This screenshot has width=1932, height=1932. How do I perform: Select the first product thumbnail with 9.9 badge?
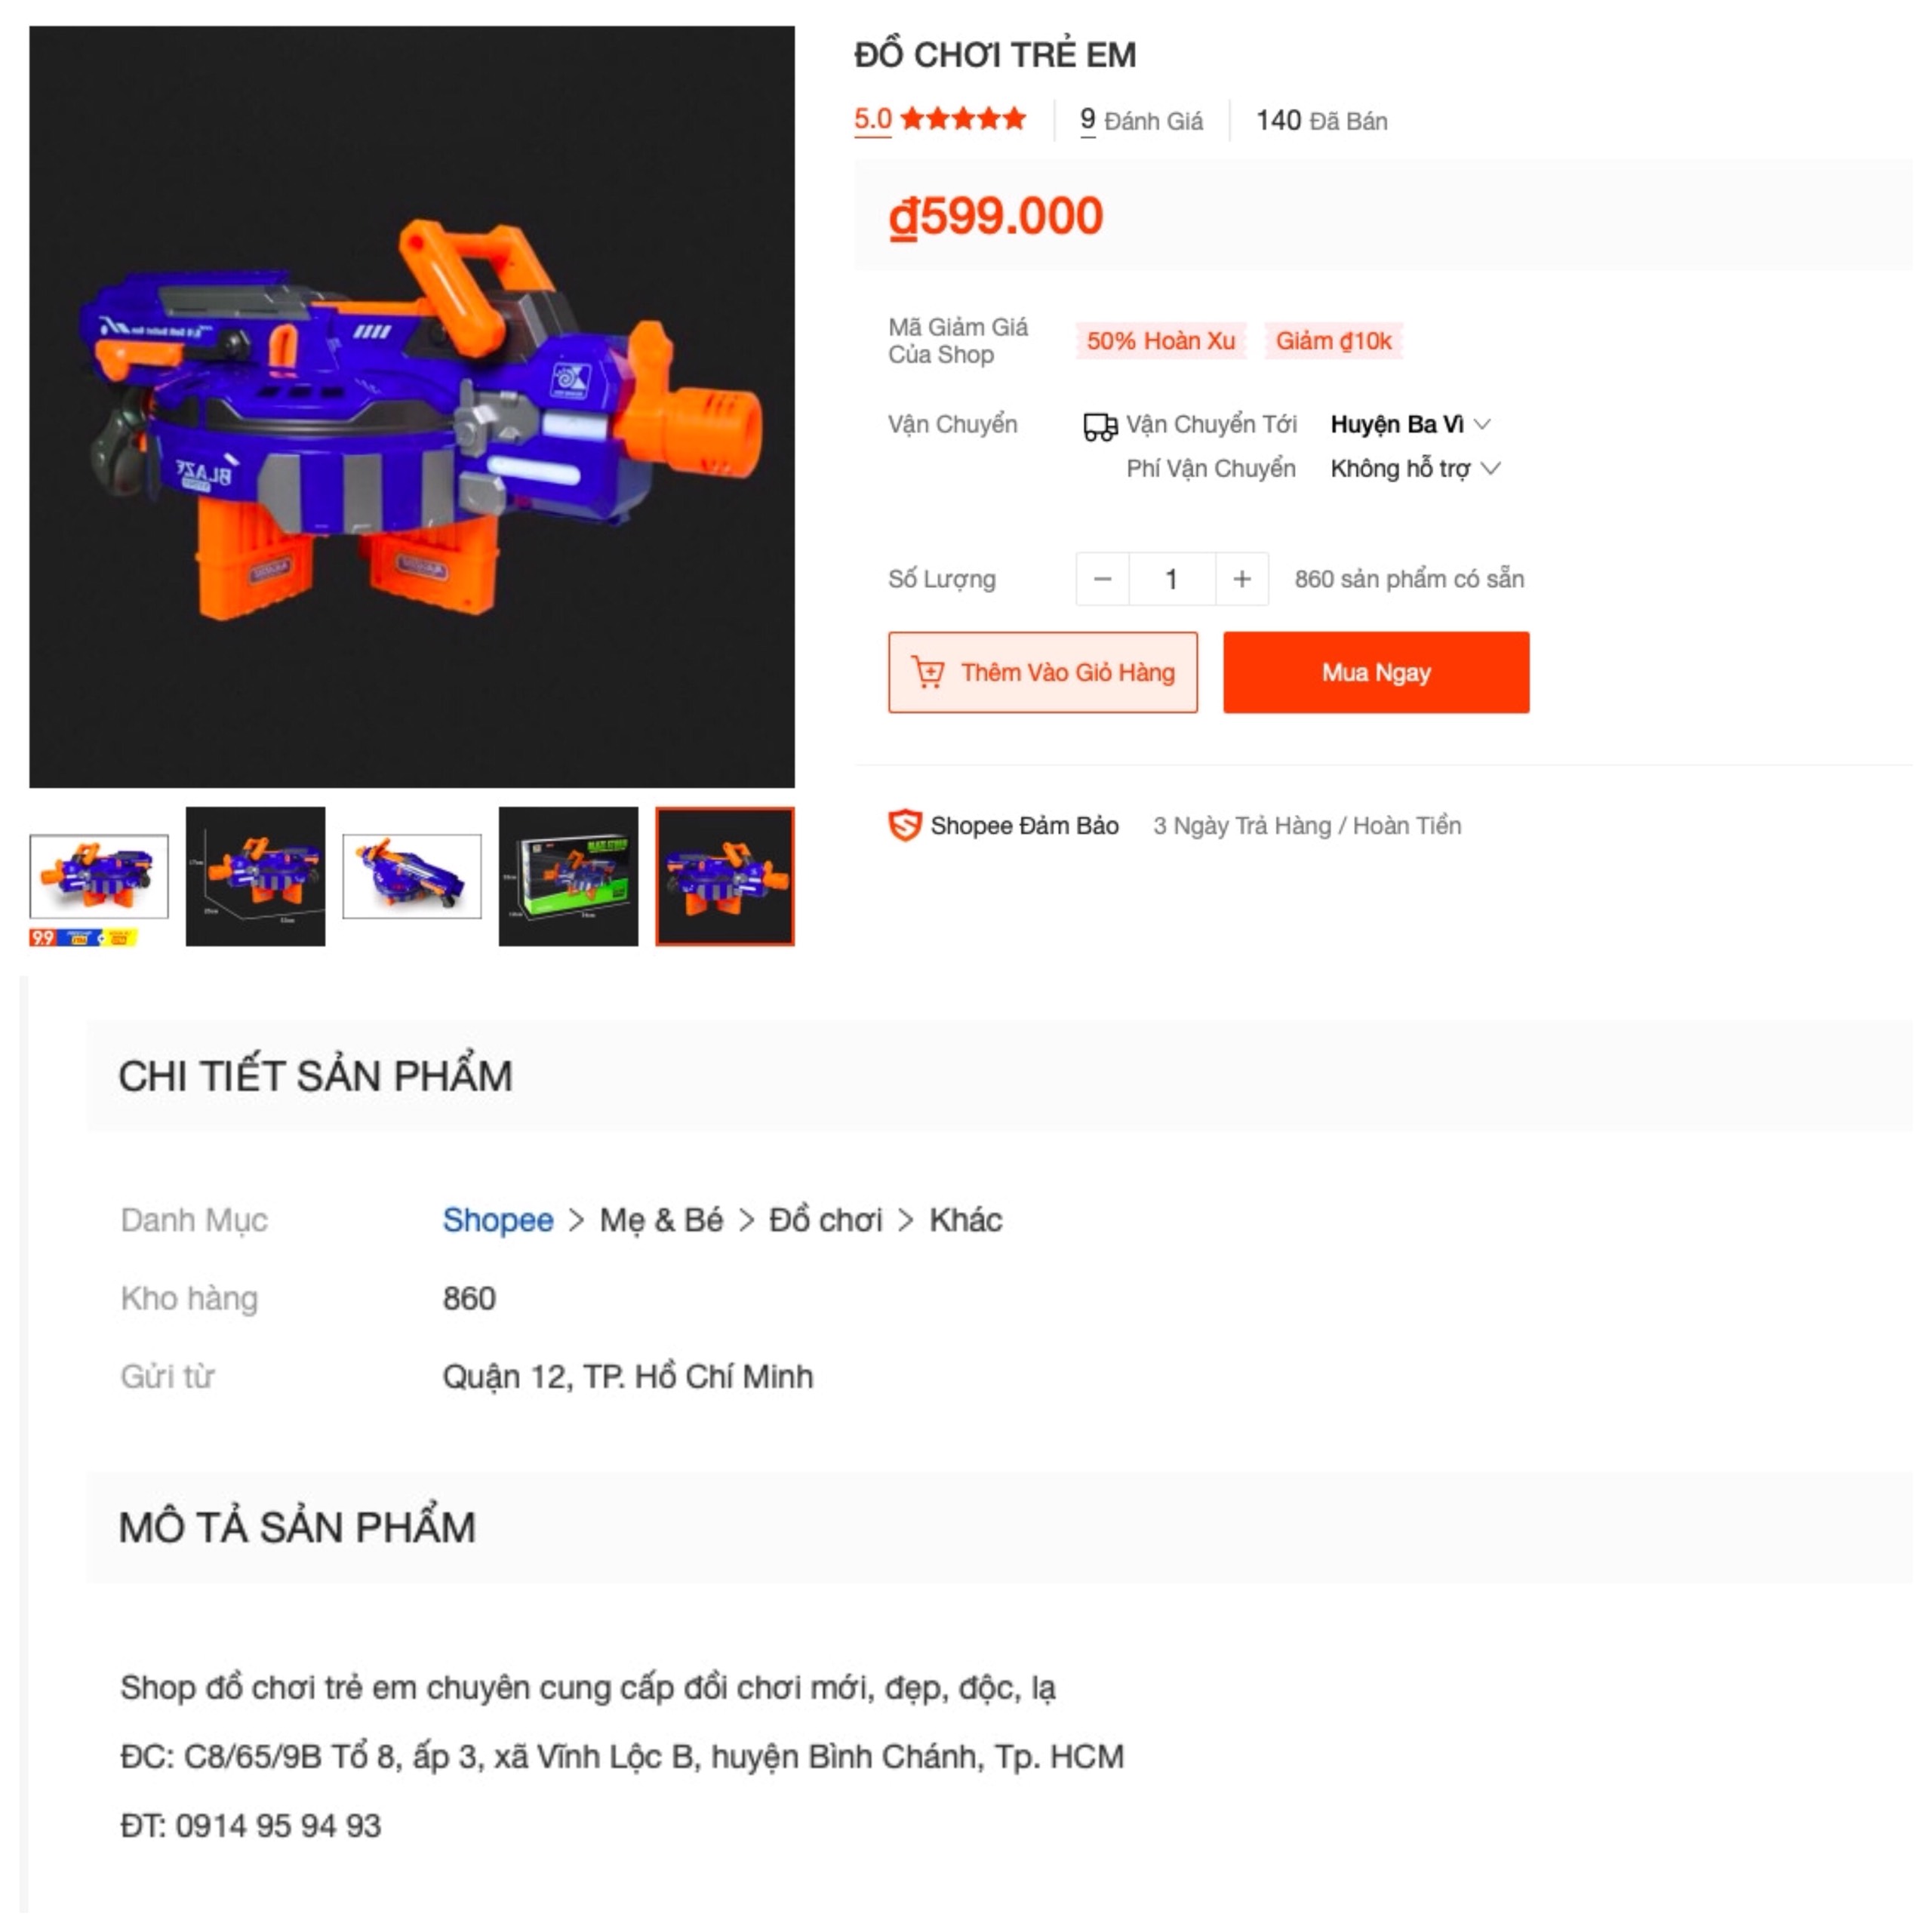[x=99, y=877]
